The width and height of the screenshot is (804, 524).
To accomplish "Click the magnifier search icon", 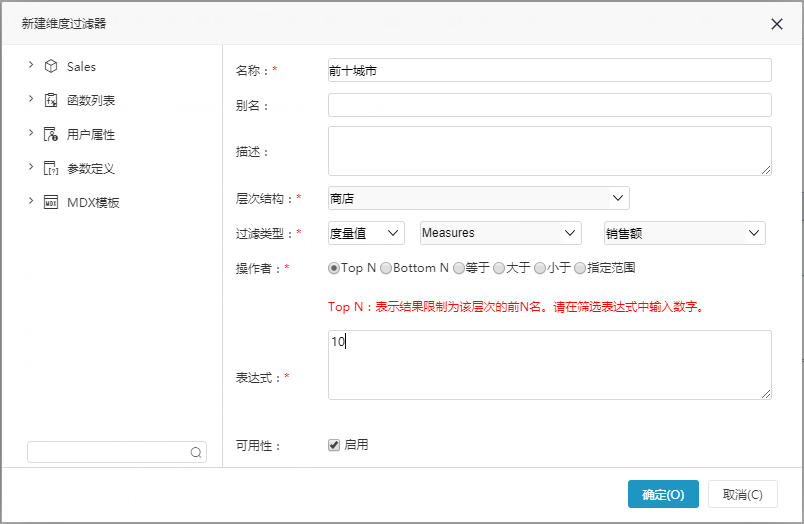I will point(196,452).
